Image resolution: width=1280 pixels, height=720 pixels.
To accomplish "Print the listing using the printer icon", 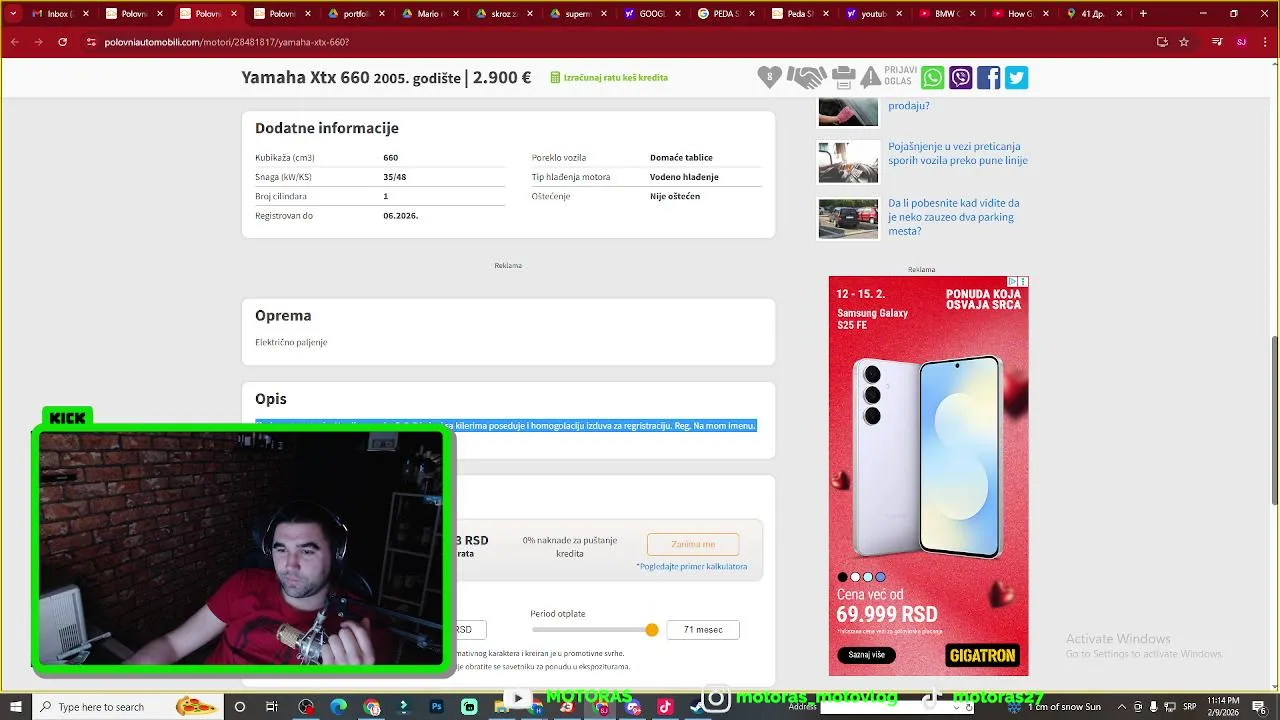I will (x=844, y=77).
